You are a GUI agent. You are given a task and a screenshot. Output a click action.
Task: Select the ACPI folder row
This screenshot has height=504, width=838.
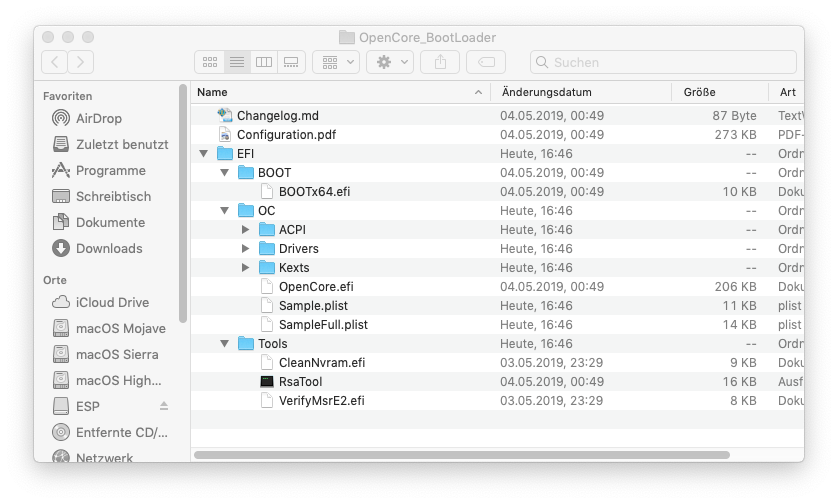click(x=498, y=230)
